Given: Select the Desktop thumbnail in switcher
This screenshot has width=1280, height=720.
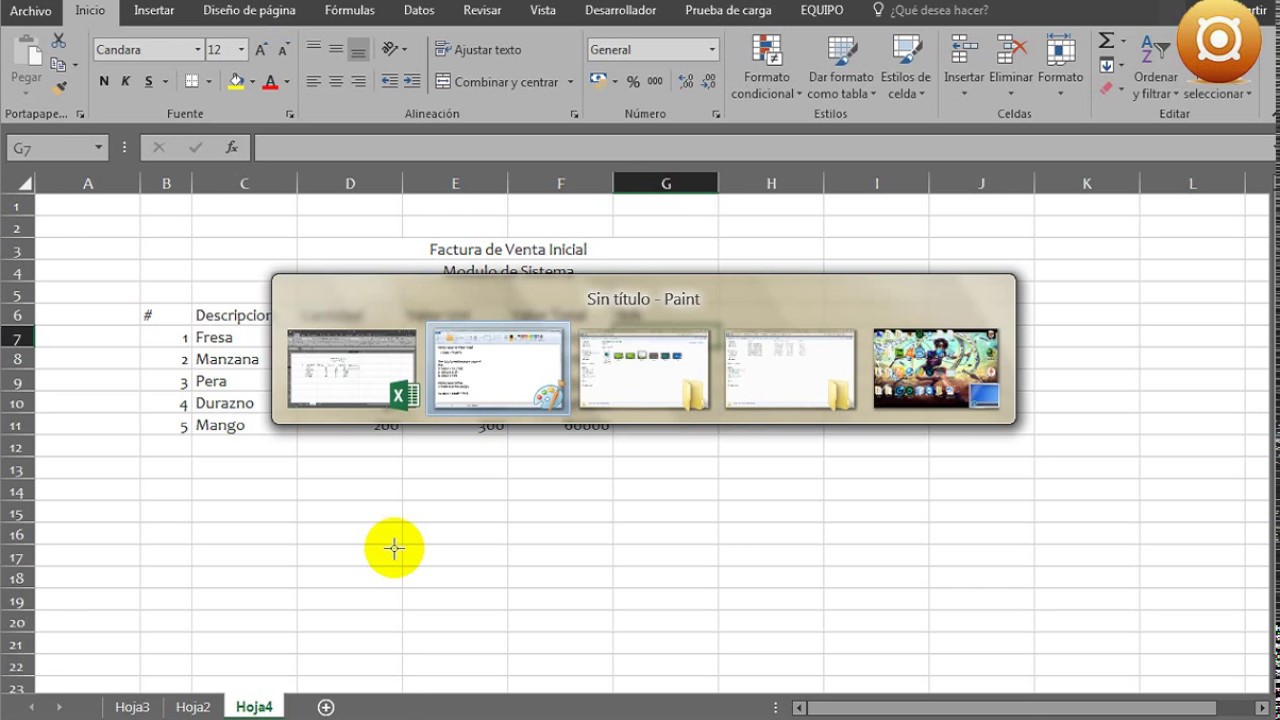Looking at the screenshot, I should point(936,368).
